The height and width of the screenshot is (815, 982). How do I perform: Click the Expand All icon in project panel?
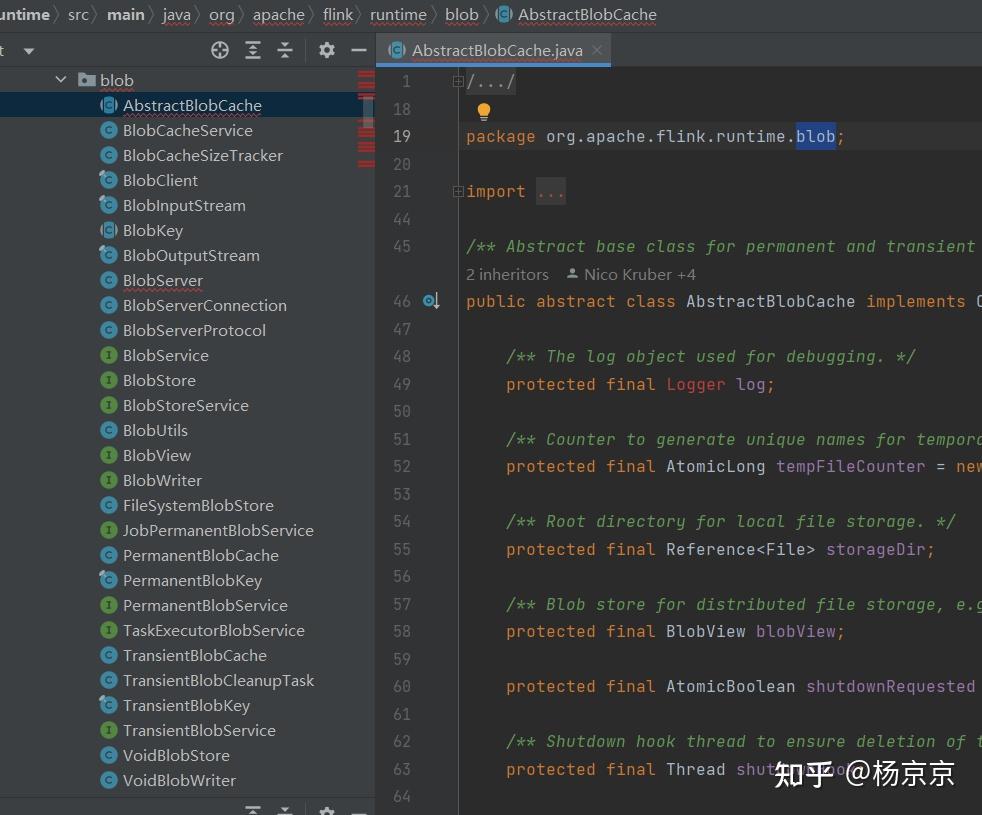click(253, 50)
